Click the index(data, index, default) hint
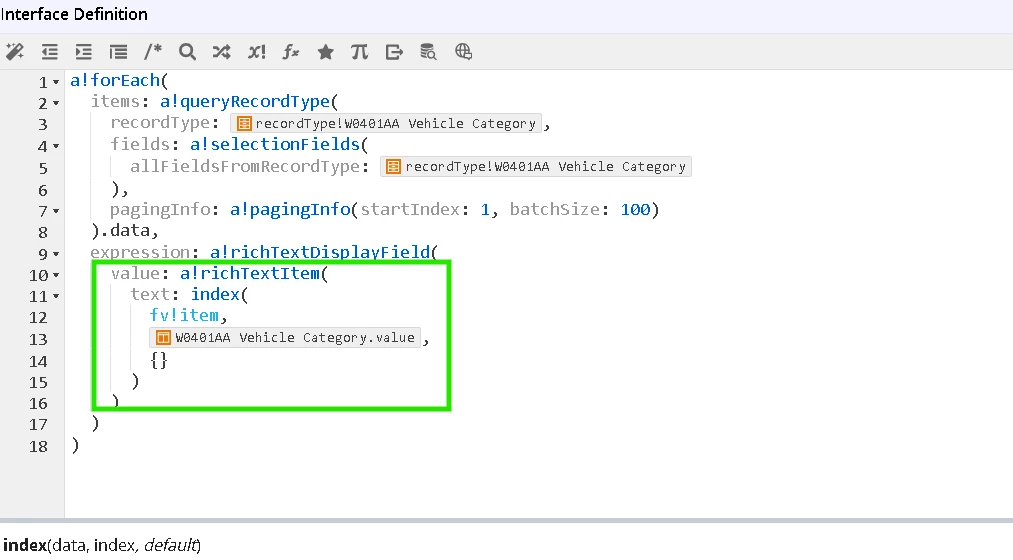The width and height of the screenshot is (1013, 560). [101, 545]
